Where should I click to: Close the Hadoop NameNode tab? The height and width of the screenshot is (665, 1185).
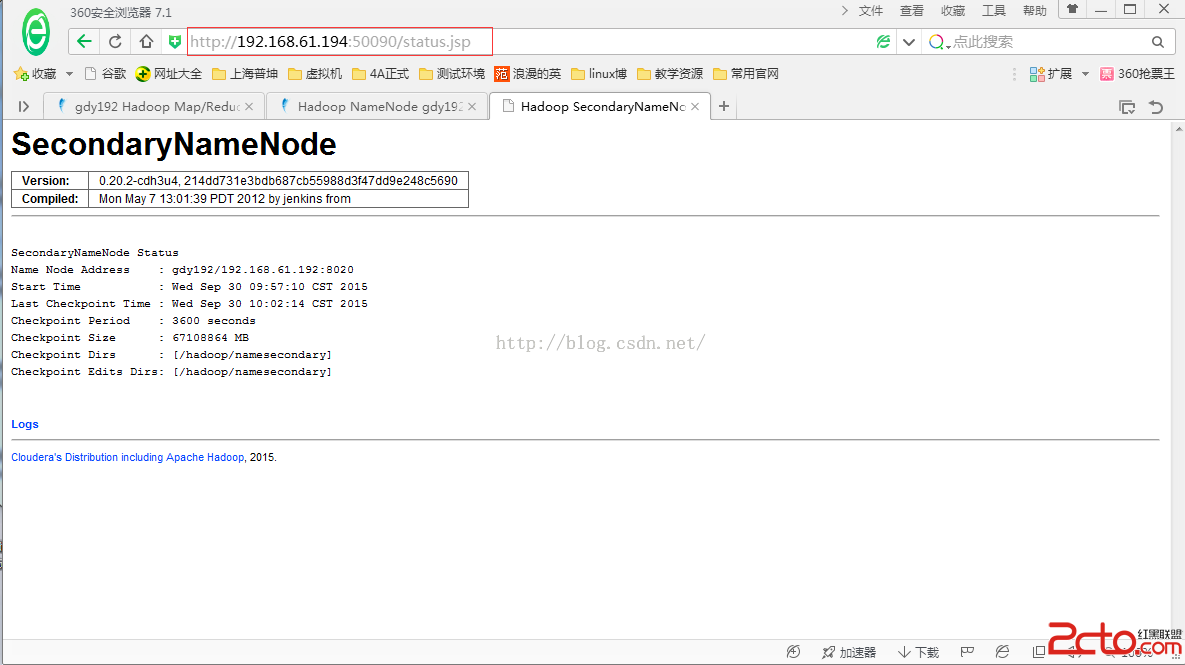(x=472, y=107)
